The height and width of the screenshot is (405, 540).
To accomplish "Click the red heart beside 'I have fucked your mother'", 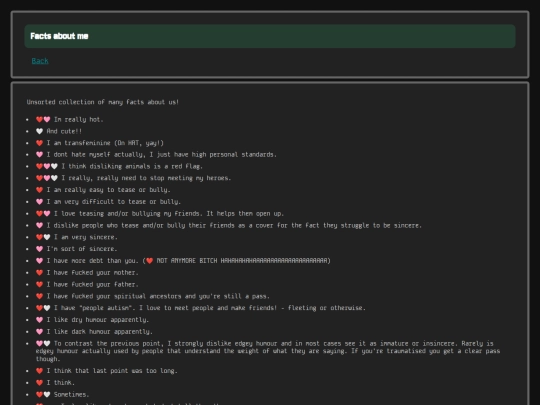I will pos(39,273).
